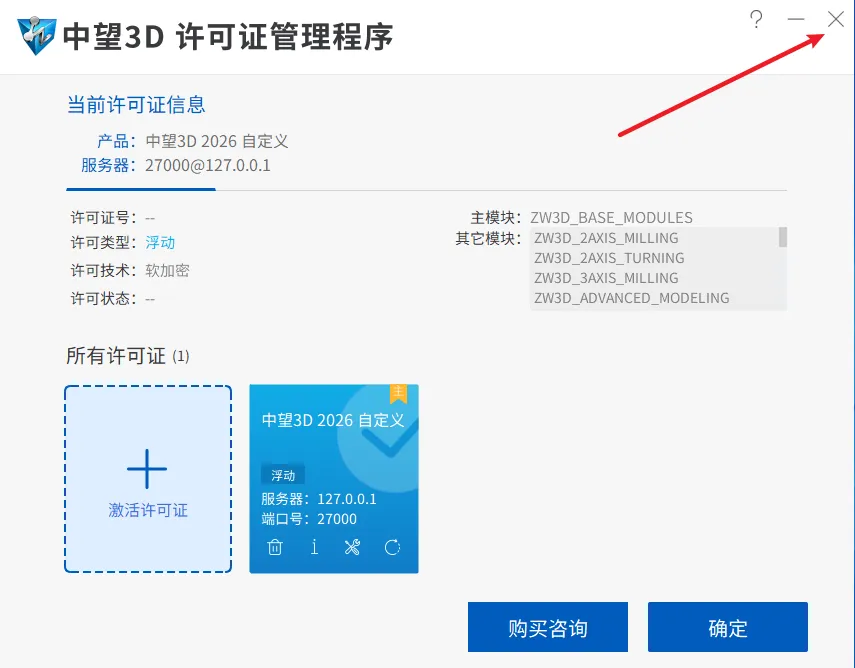The height and width of the screenshot is (668, 855).
Task: Click the ZW3D_BASE_MODULES main module text
Action: pyautogui.click(x=611, y=218)
